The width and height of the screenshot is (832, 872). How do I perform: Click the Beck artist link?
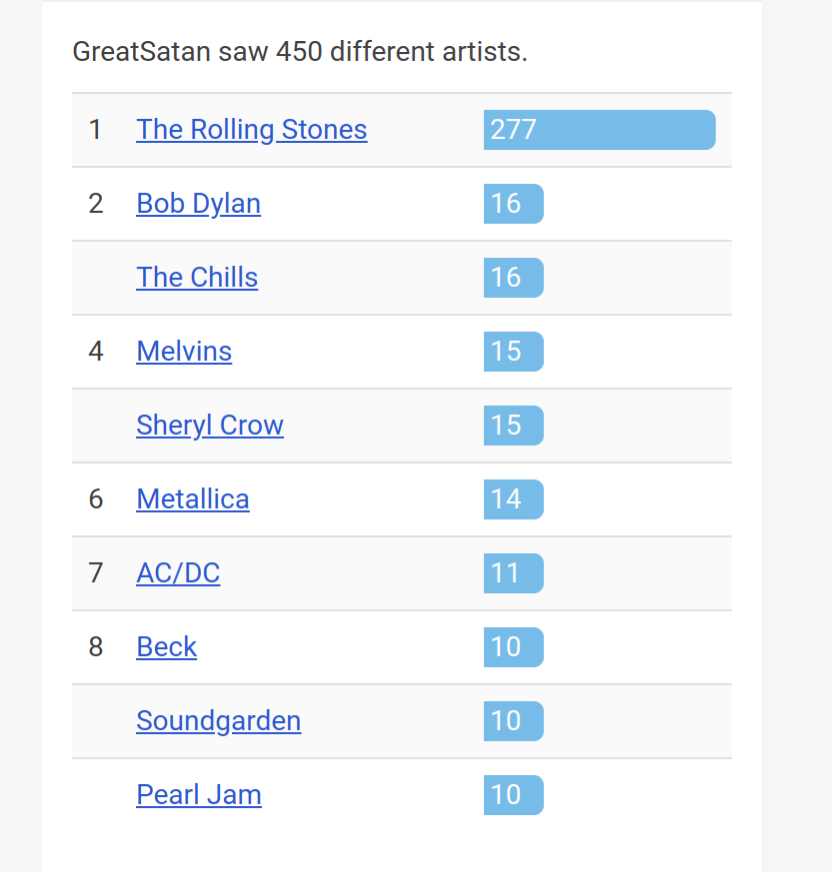pyautogui.click(x=166, y=647)
